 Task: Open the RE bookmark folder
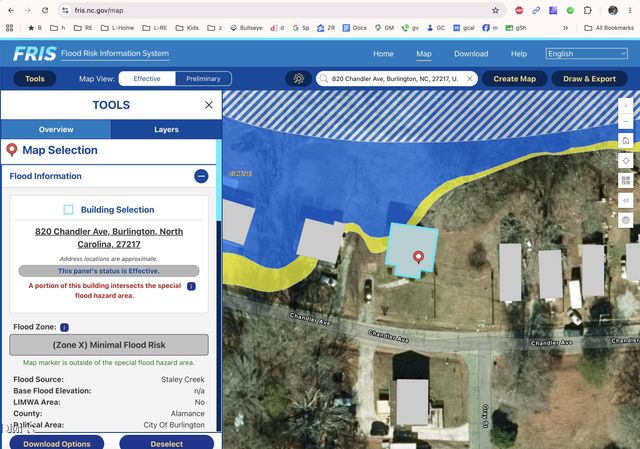(83, 28)
